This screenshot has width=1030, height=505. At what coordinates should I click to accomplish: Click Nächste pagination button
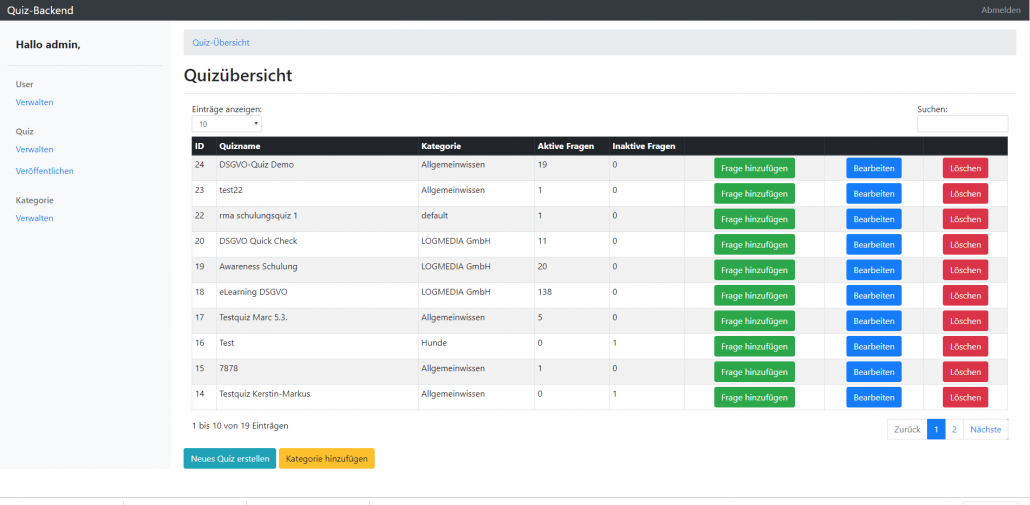click(985, 429)
